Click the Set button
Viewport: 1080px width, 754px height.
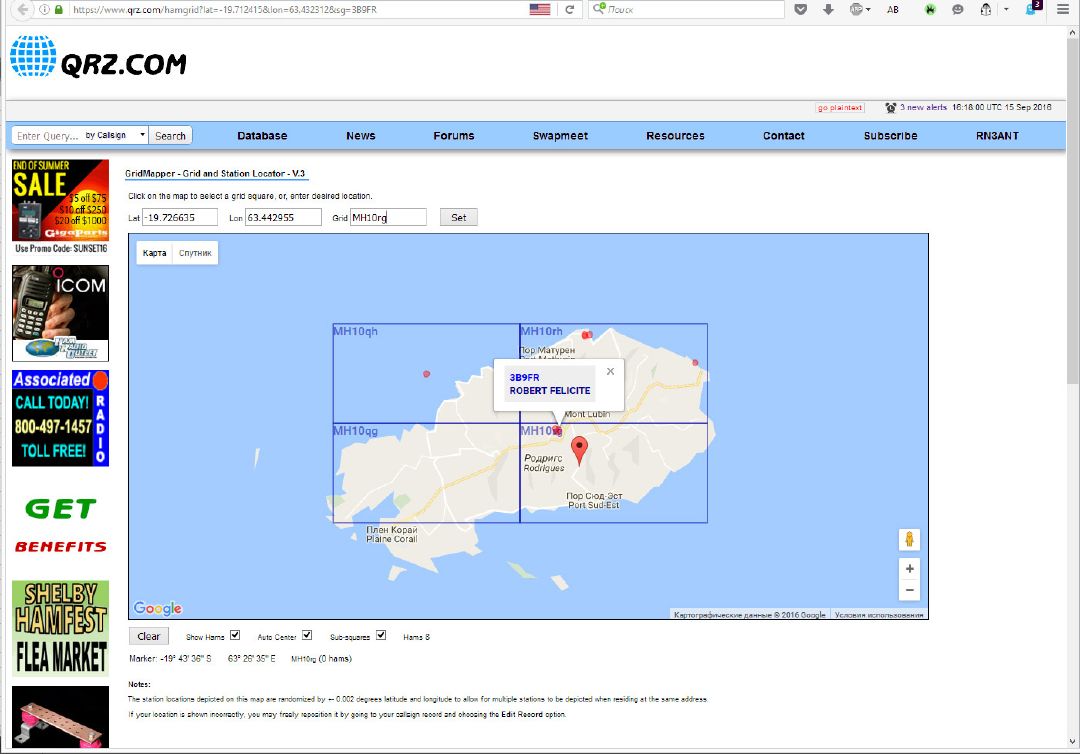point(459,218)
